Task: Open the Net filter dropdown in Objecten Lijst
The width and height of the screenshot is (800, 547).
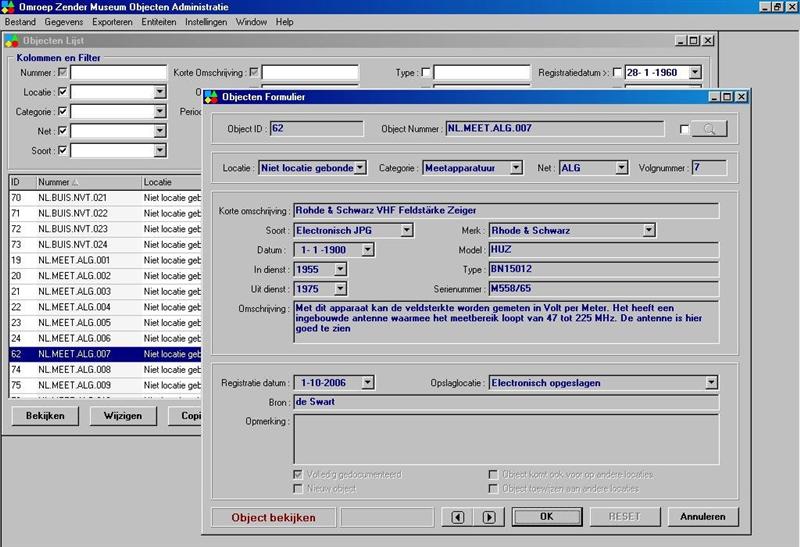Action: (160, 131)
